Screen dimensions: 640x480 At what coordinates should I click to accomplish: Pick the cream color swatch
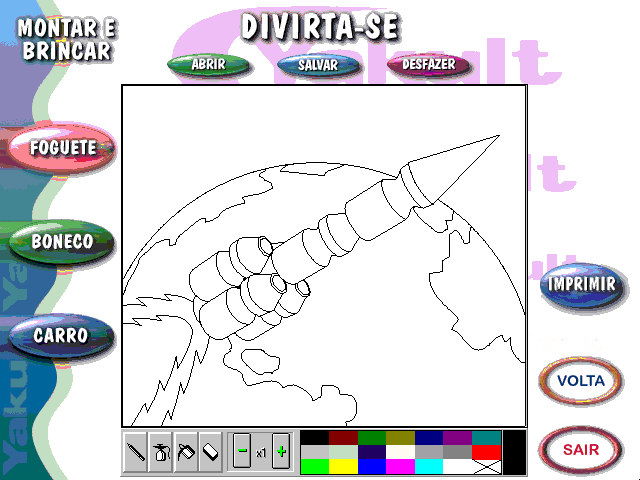point(400,452)
